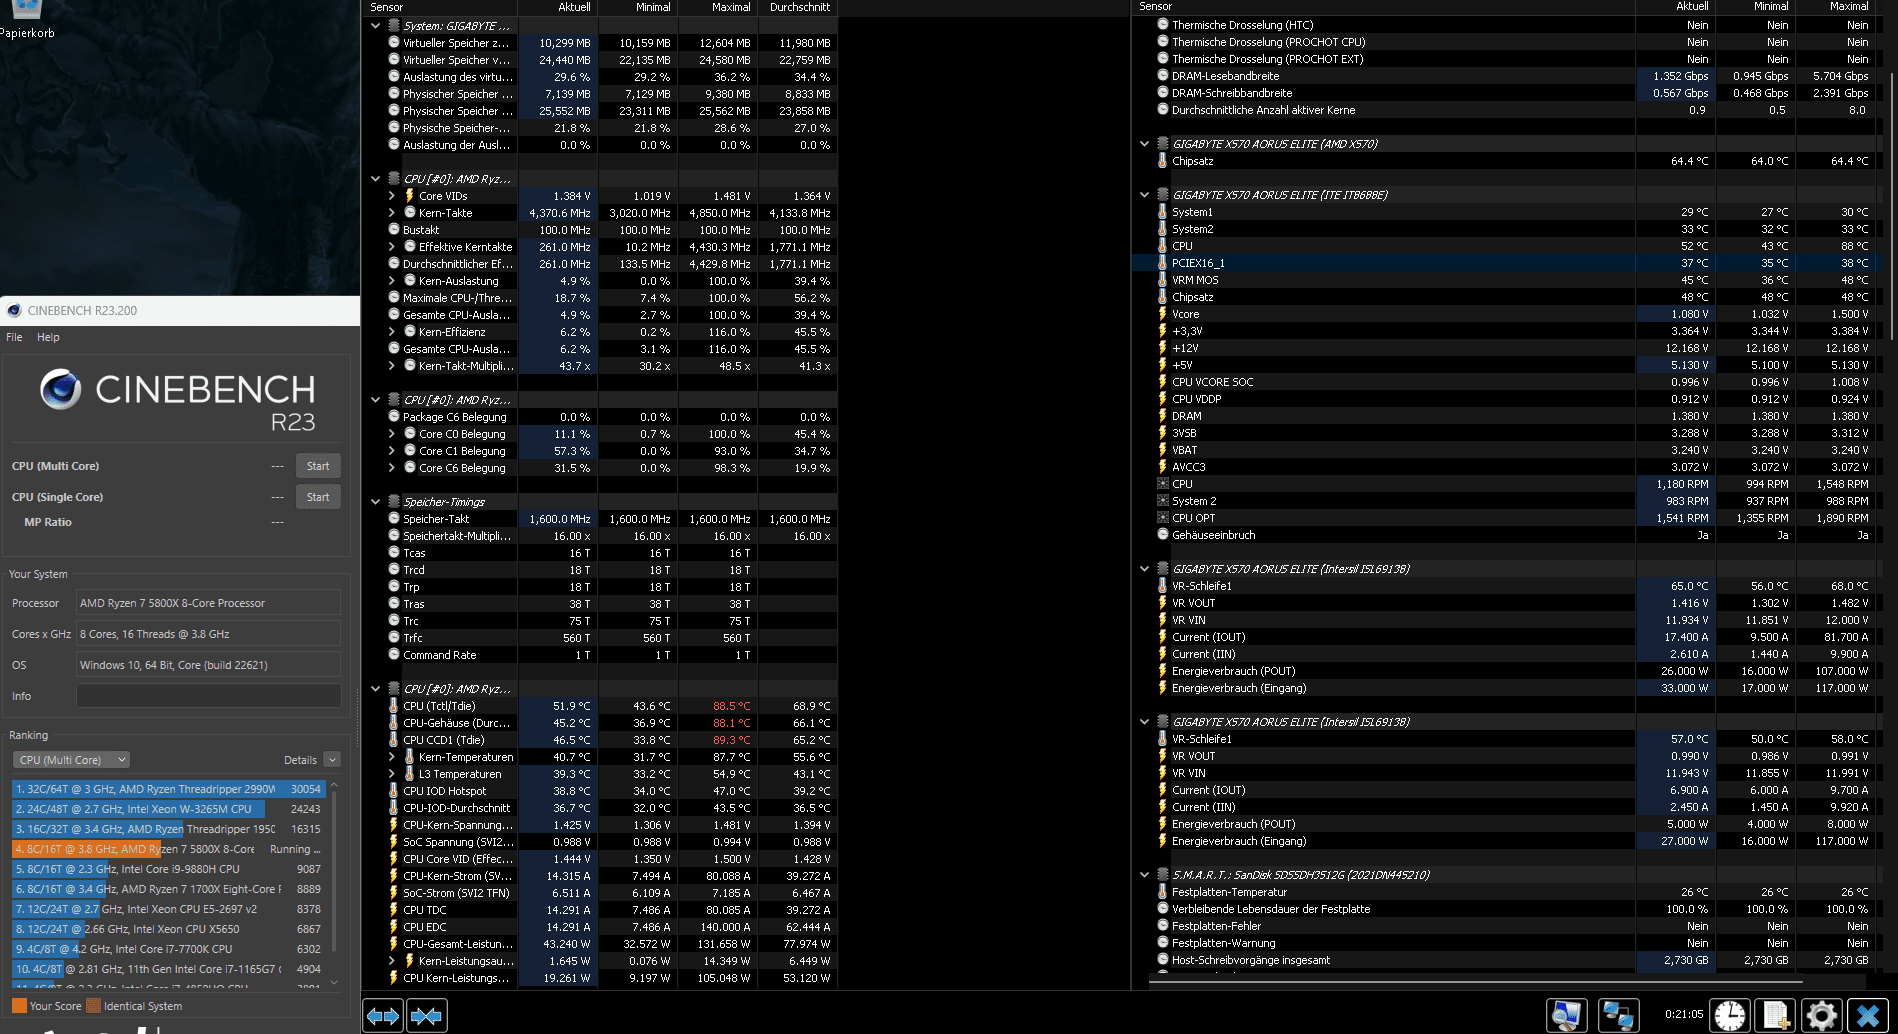1898x1034 pixels.
Task: Select ranking entry Intel Core i7-7700K CPU
Action: (169, 949)
